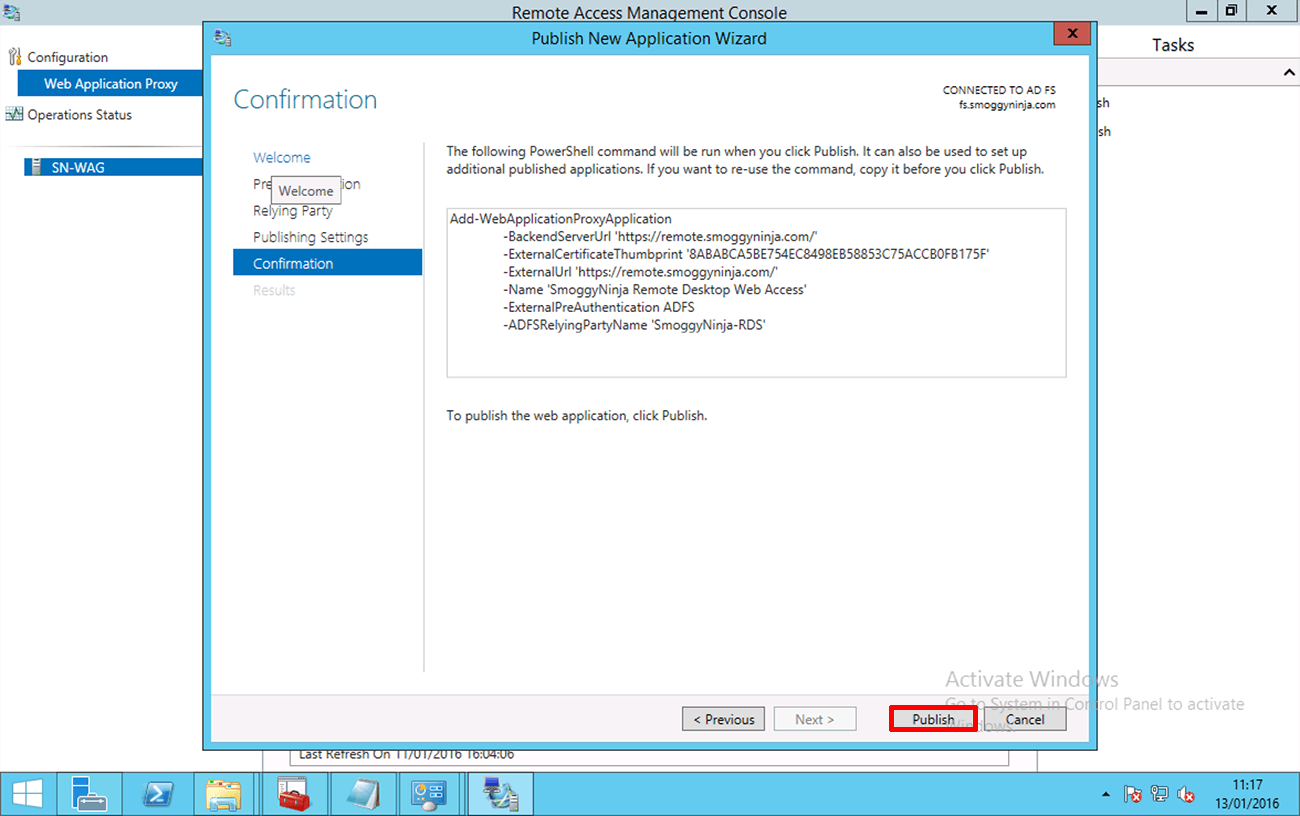Click the Add-WebApplicationProxyApplication command line
Image resolution: width=1300 pixels, height=816 pixels.
click(561, 219)
